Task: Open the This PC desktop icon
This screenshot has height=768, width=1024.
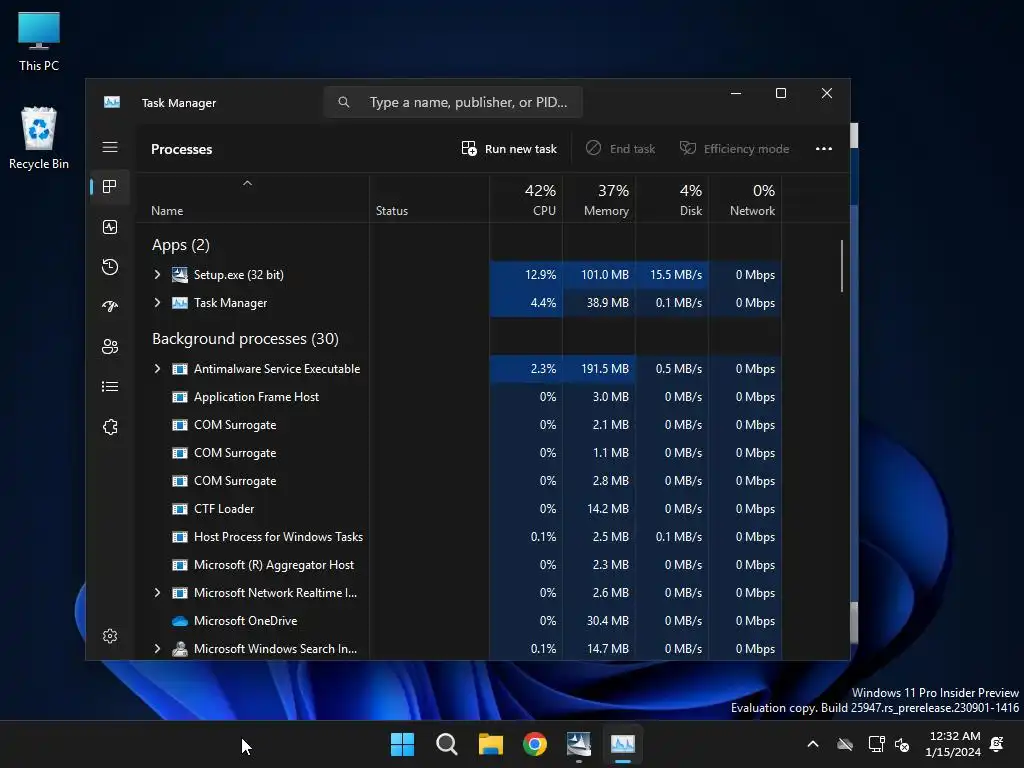Action: 39,41
